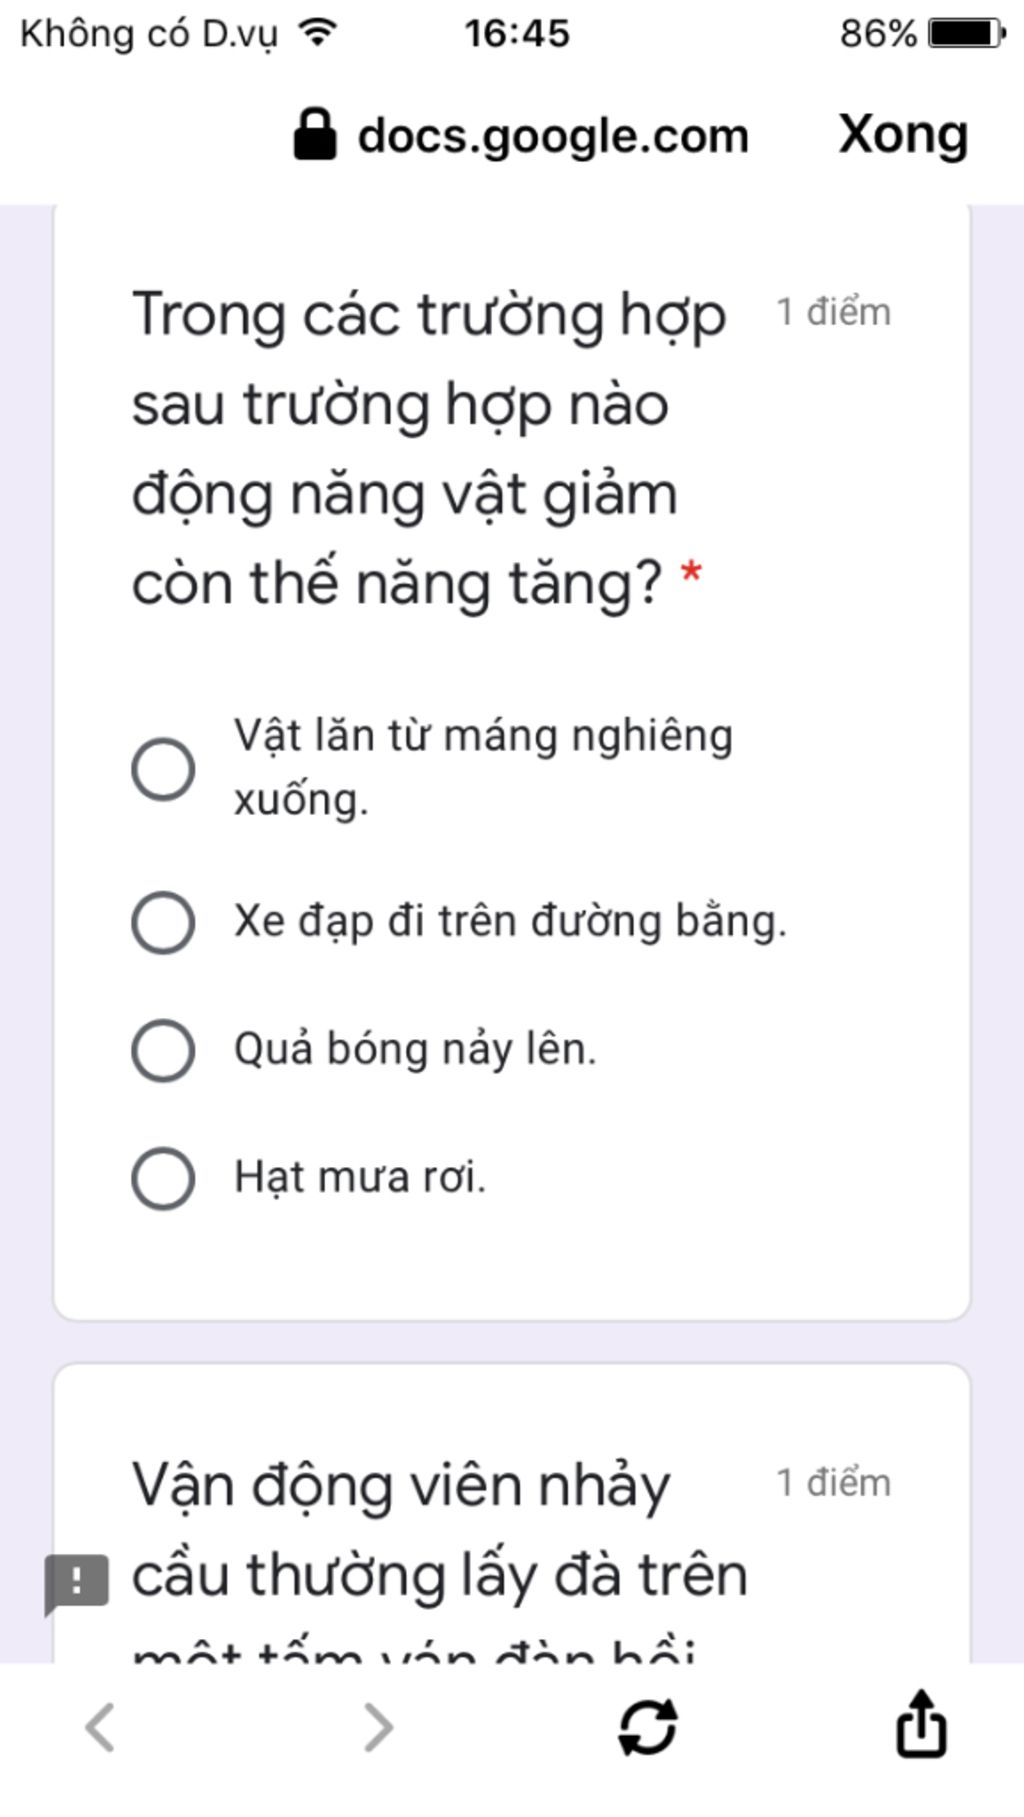Tap the browser back arrow
This screenshot has height=1817, width=1024.
(99, 1727)
